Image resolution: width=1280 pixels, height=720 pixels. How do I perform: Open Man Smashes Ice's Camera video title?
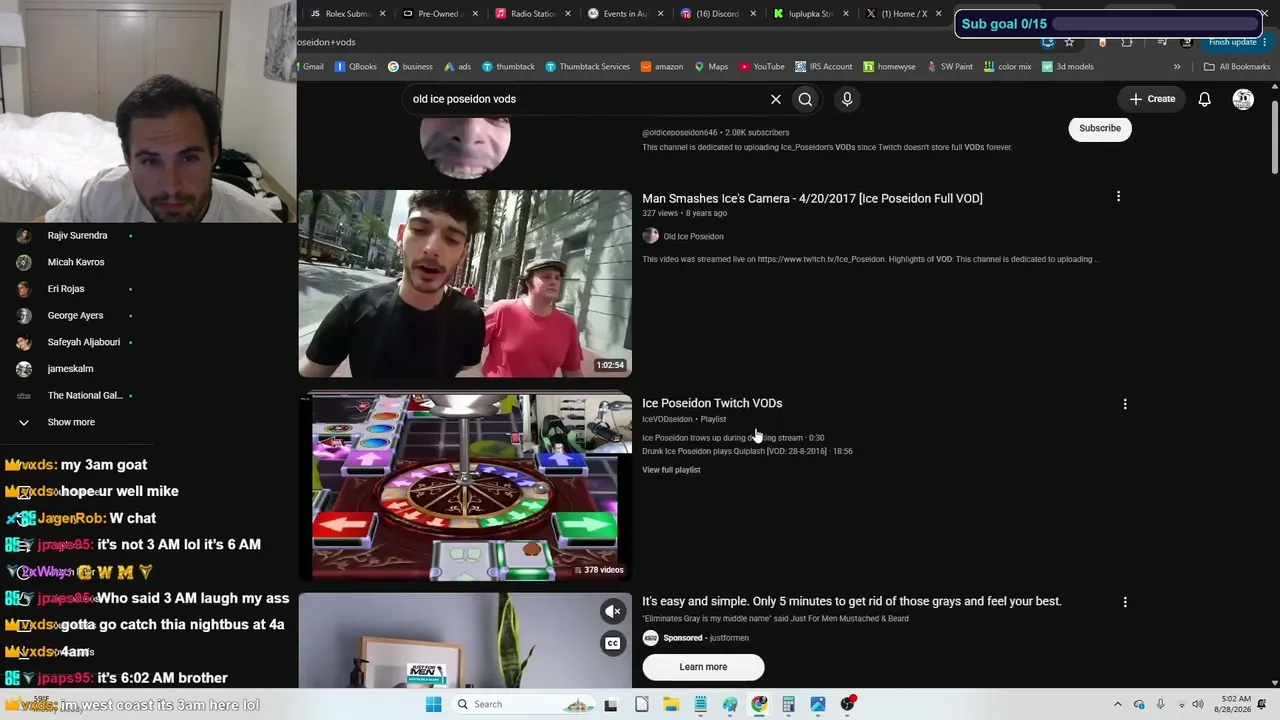pos(812,198)
